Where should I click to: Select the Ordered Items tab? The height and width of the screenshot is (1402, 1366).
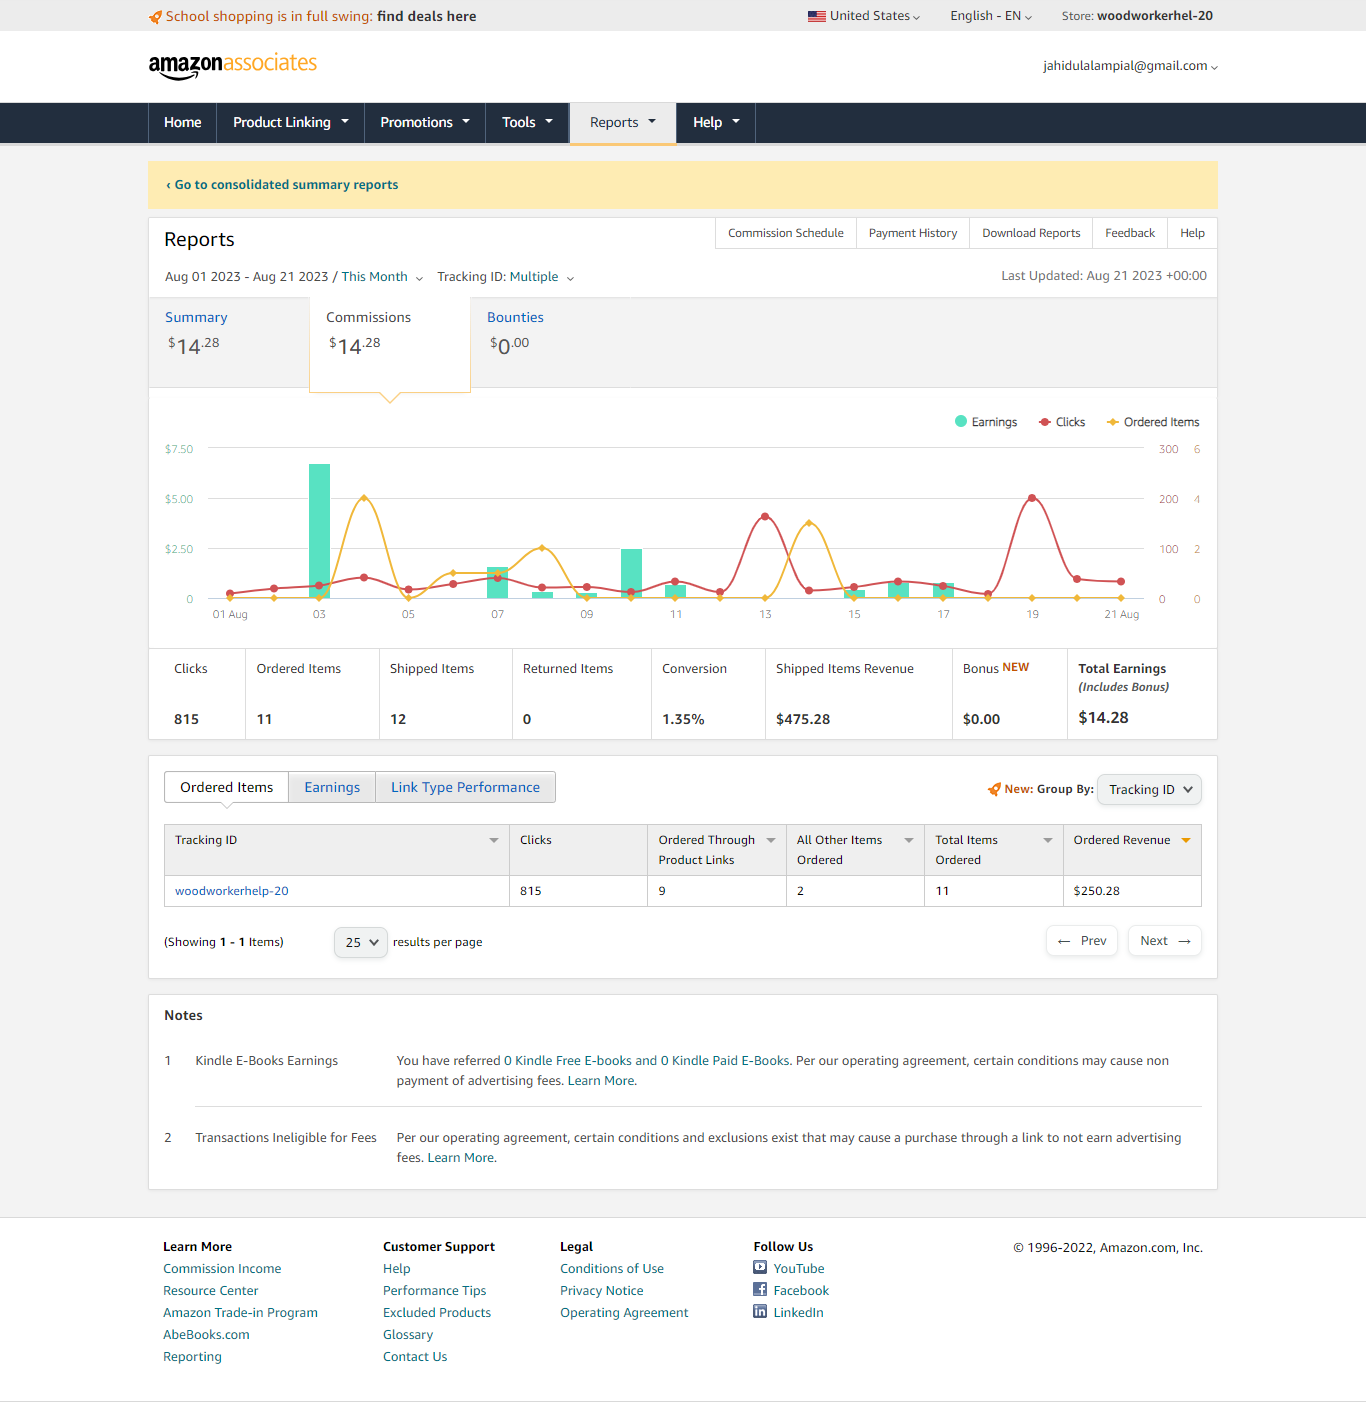[x=227, y=787]
